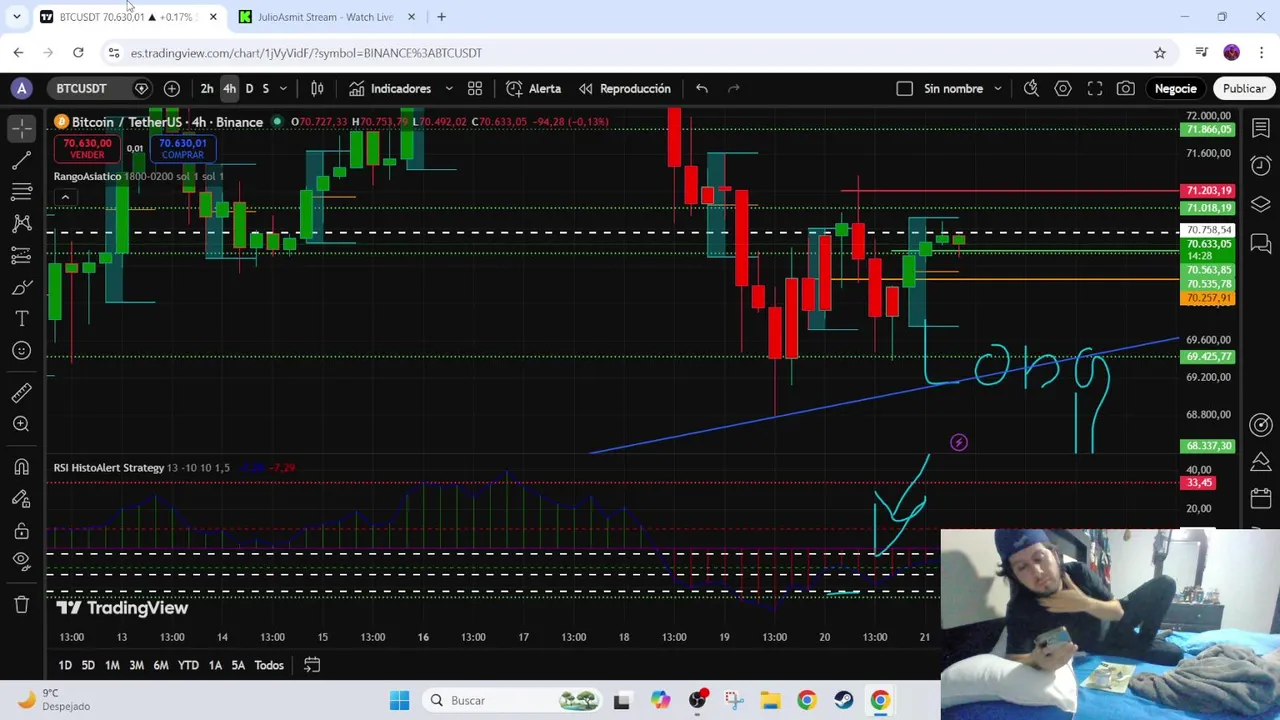Screen dimensions: 1280x720
Task: Open the alerts clock panel
Action: pyautogui.click(x=1260, y=165)
